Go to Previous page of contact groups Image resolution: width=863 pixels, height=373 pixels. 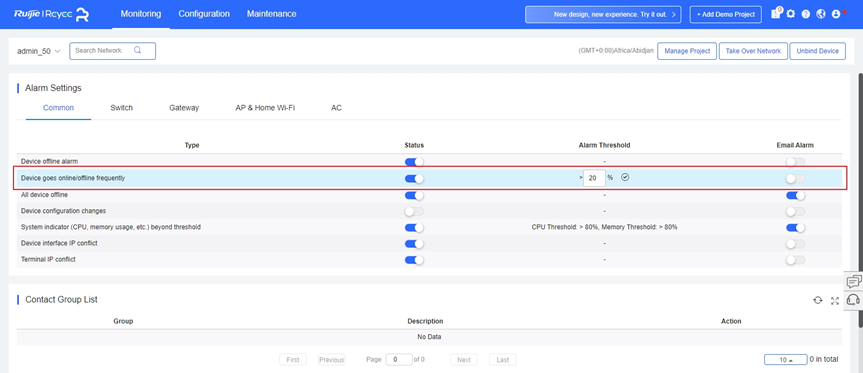(331, 360)
